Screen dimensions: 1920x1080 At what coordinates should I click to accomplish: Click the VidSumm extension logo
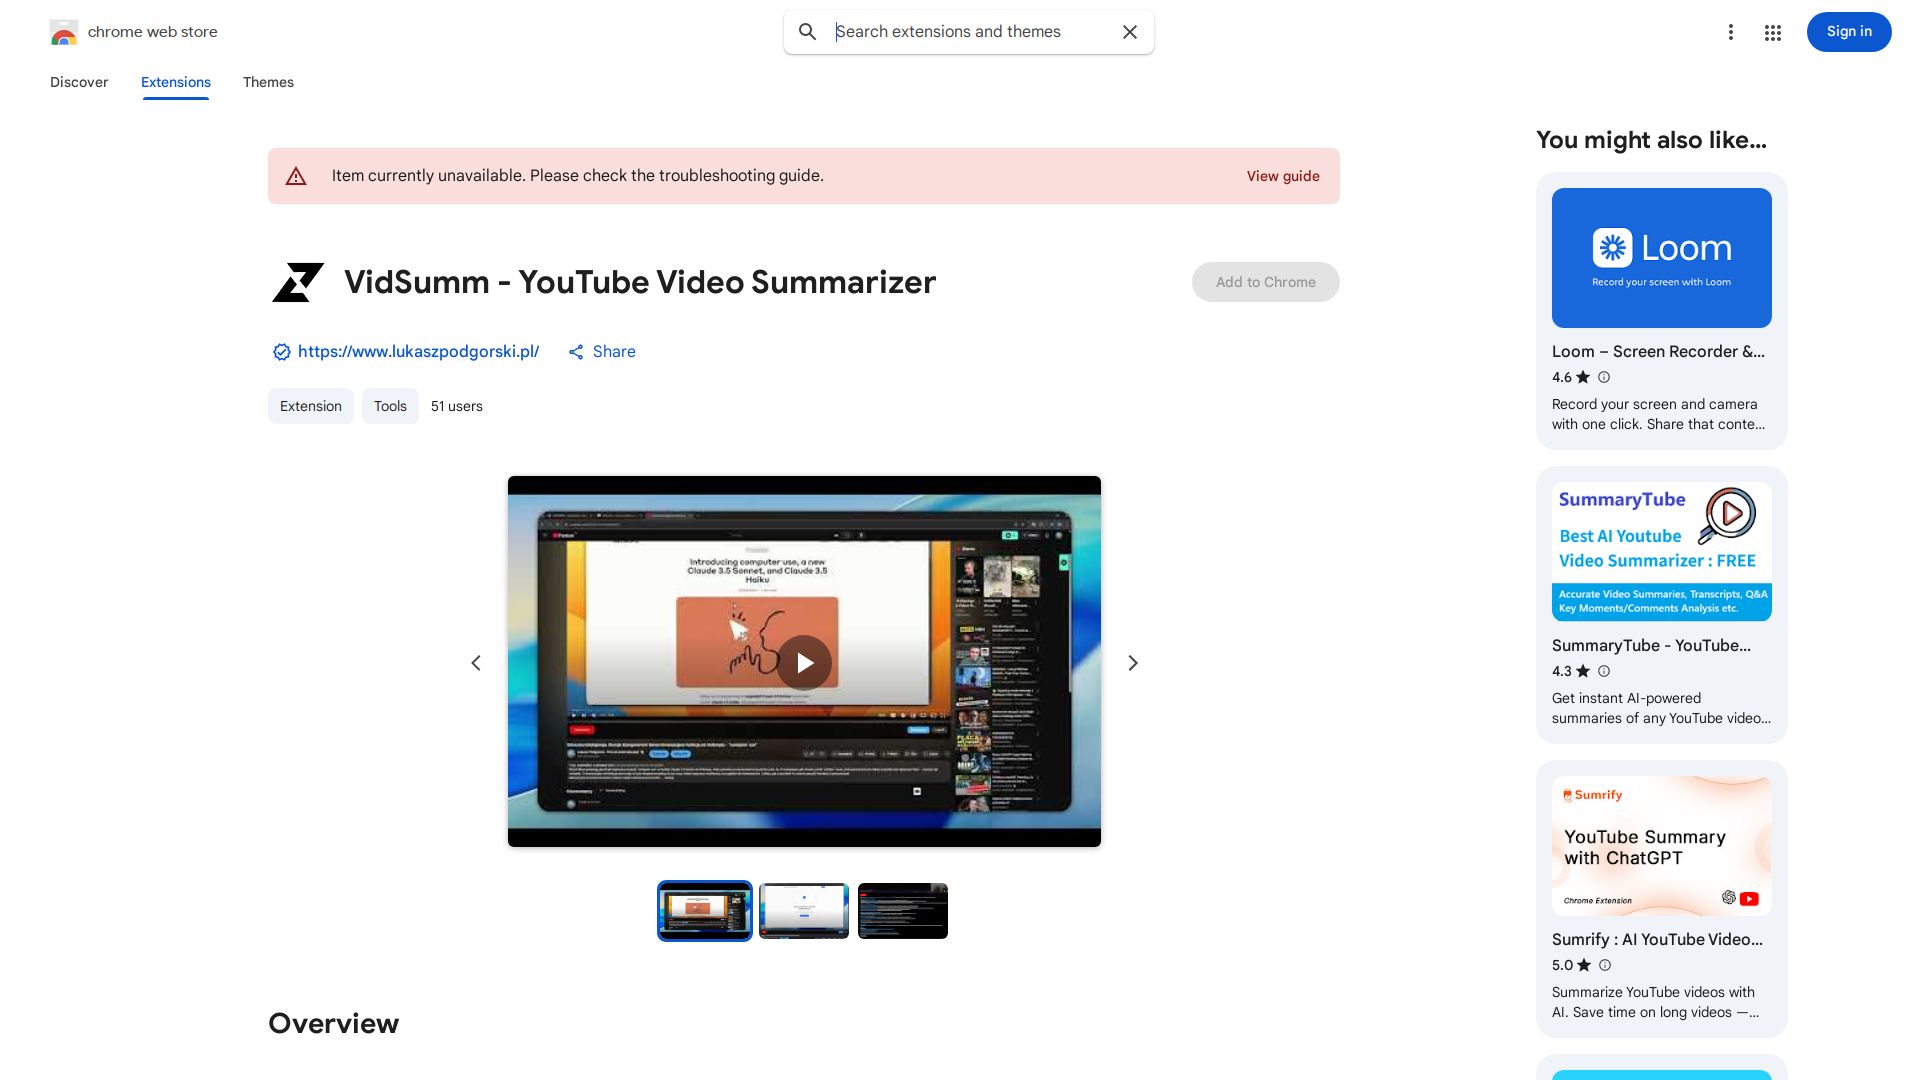click(x=297, y=282)
